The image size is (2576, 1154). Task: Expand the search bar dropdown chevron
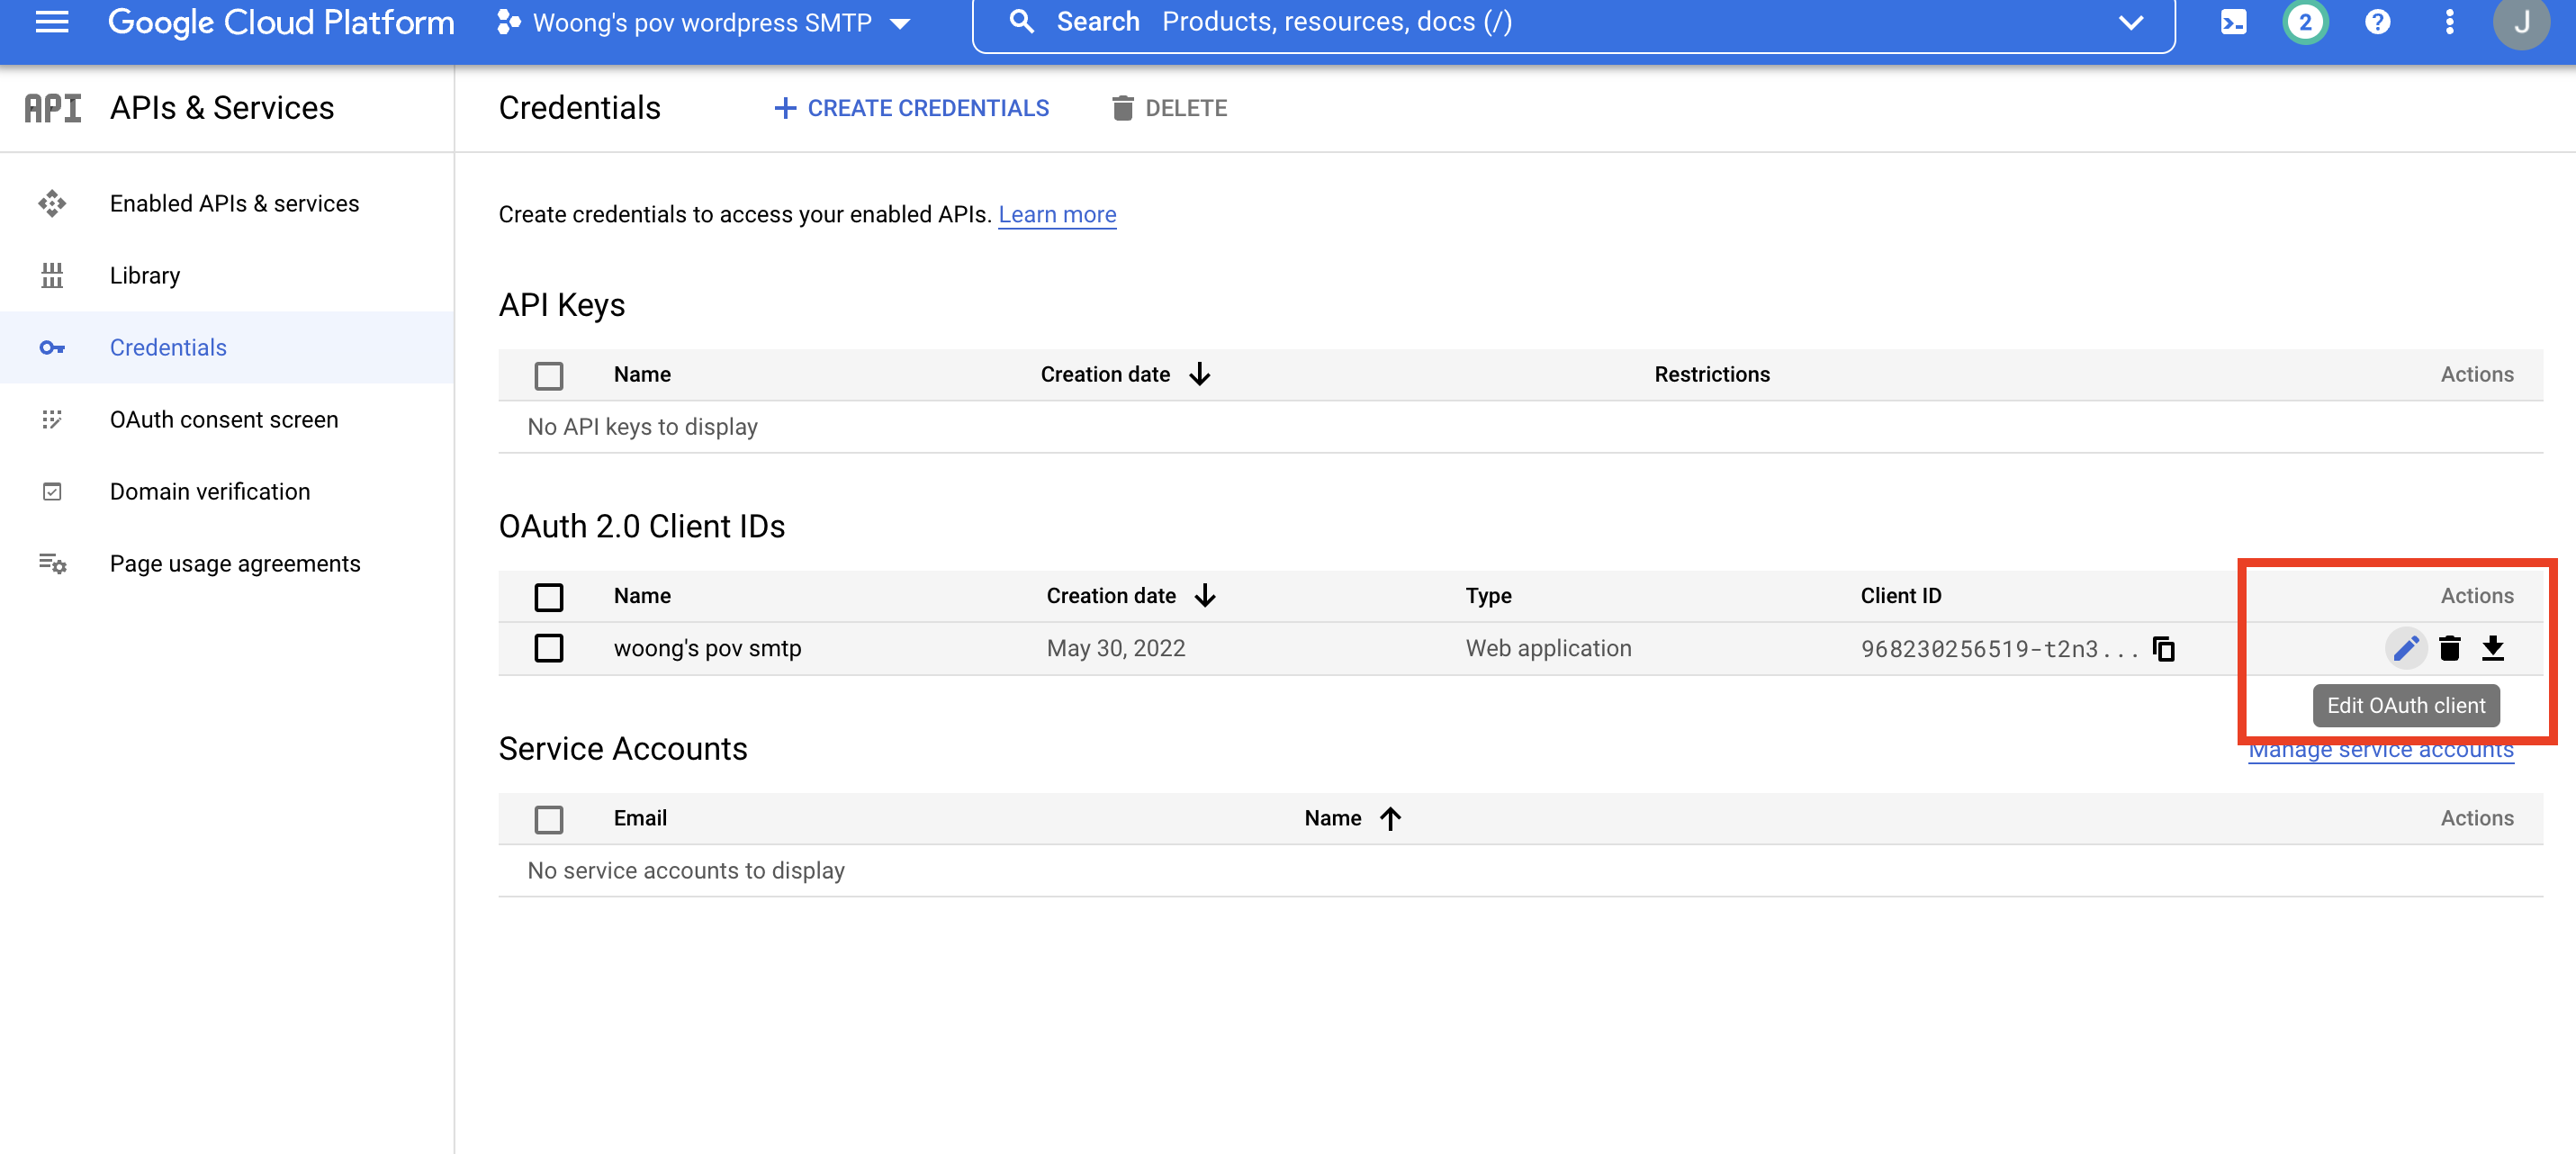click(x=2131, y=22)
